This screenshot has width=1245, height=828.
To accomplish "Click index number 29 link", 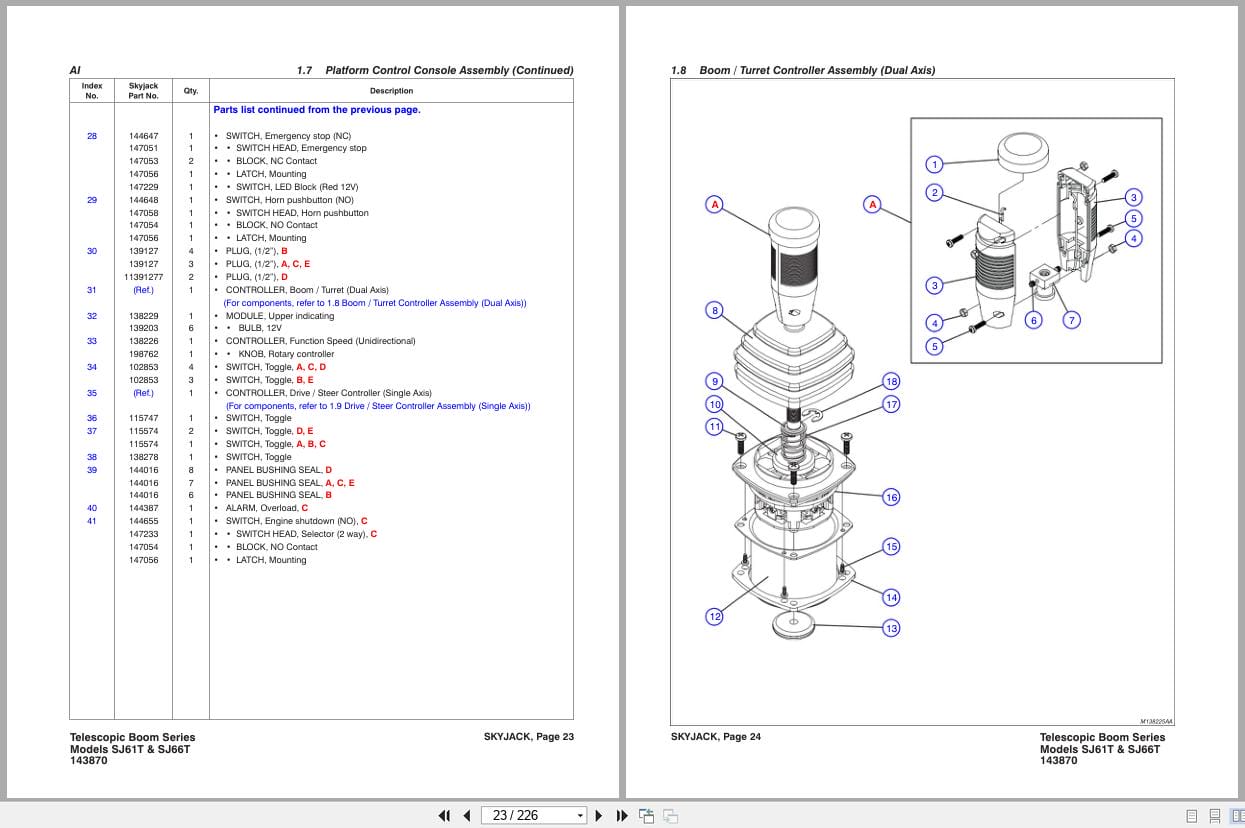I will [x=92, y=200].
